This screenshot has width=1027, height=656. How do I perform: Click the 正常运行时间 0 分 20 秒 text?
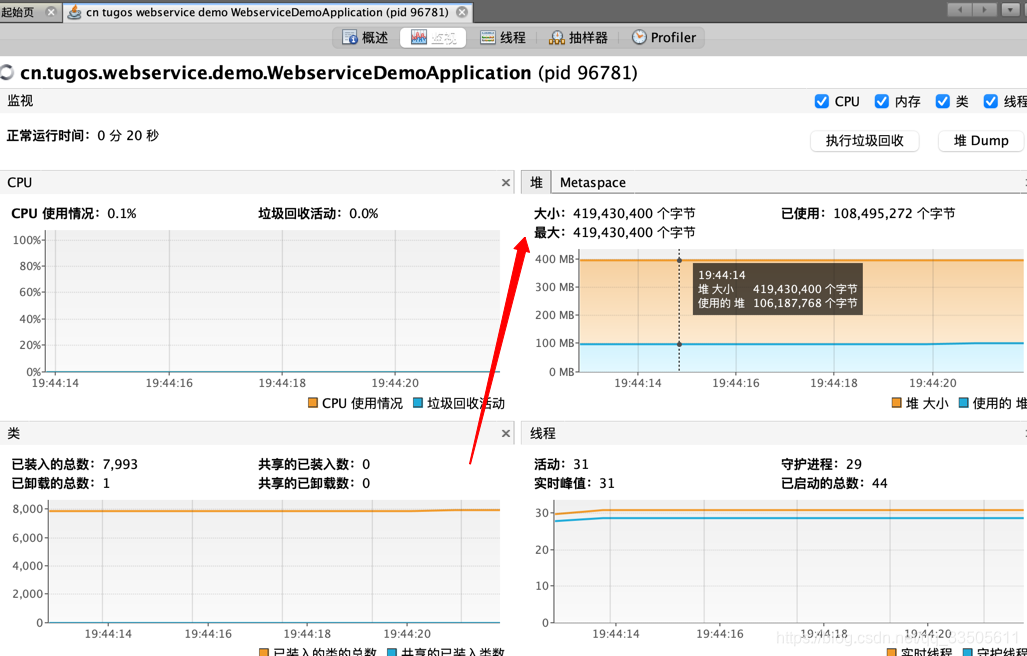[83, 136]
